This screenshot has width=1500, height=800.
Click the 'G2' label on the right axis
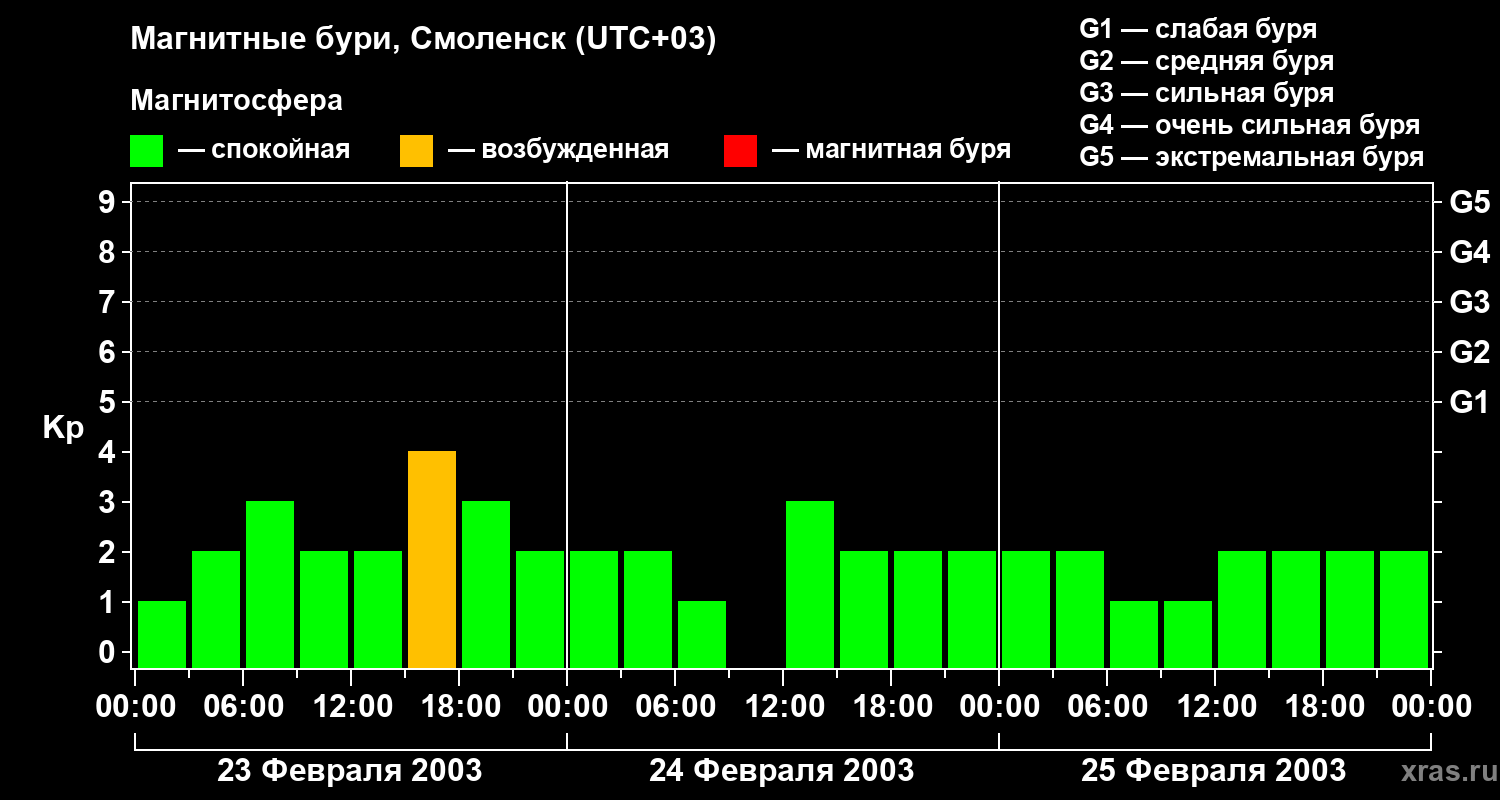click(1469, 352)
